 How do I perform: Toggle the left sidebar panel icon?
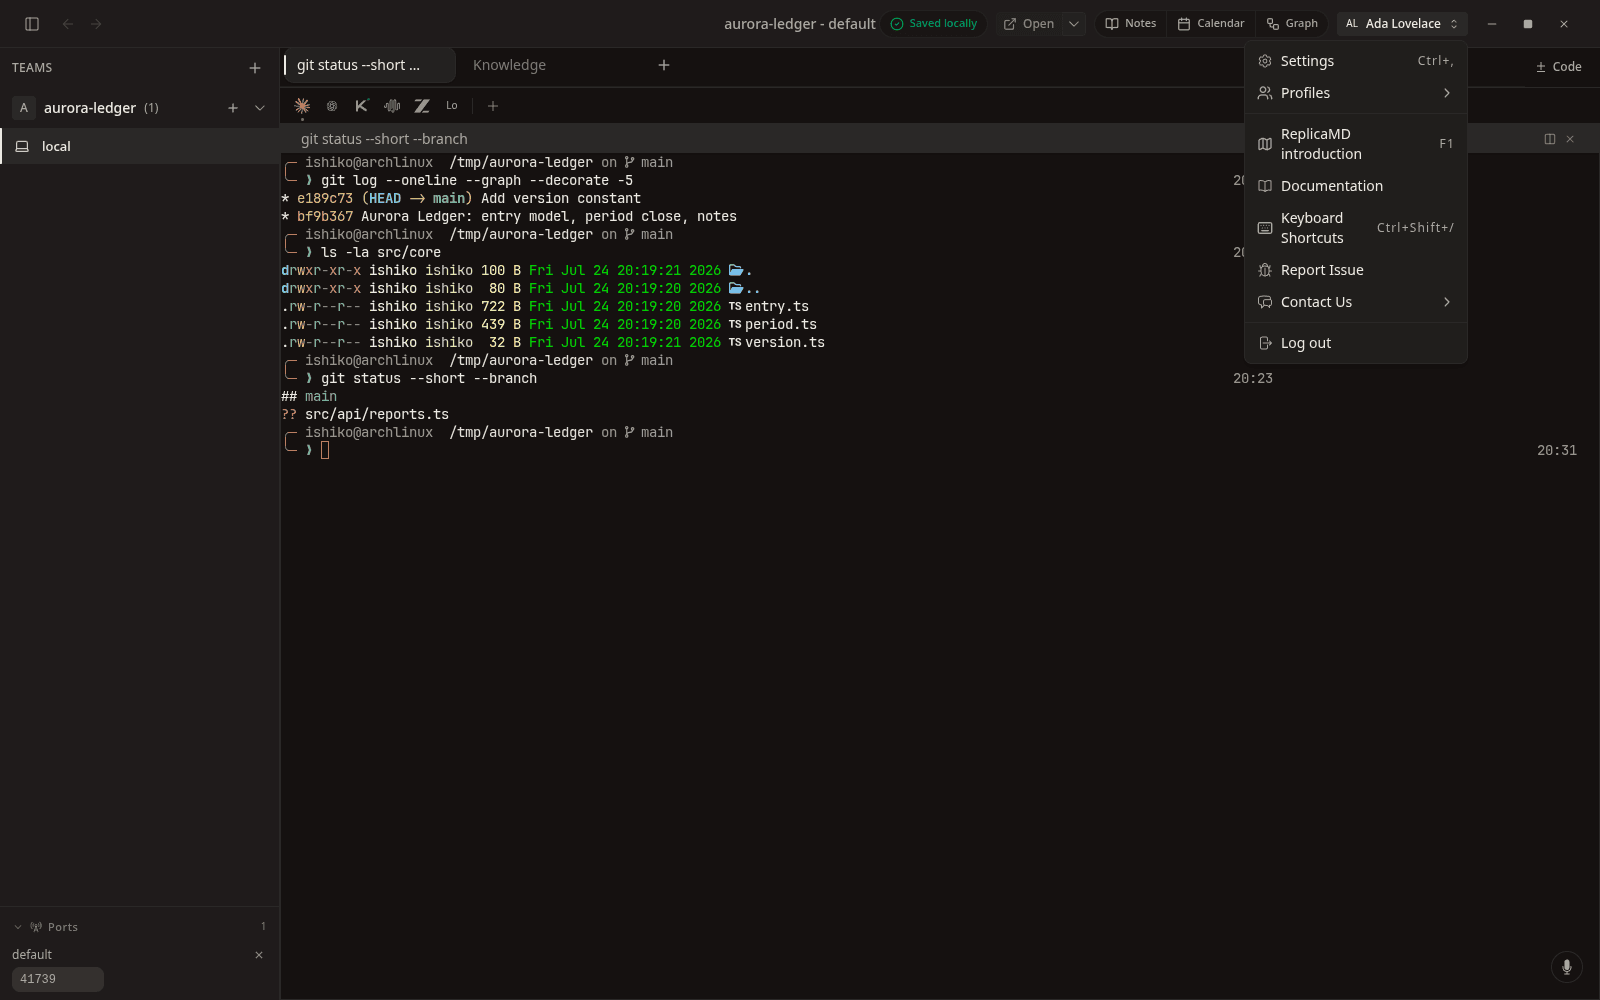[x=32, y=24]
